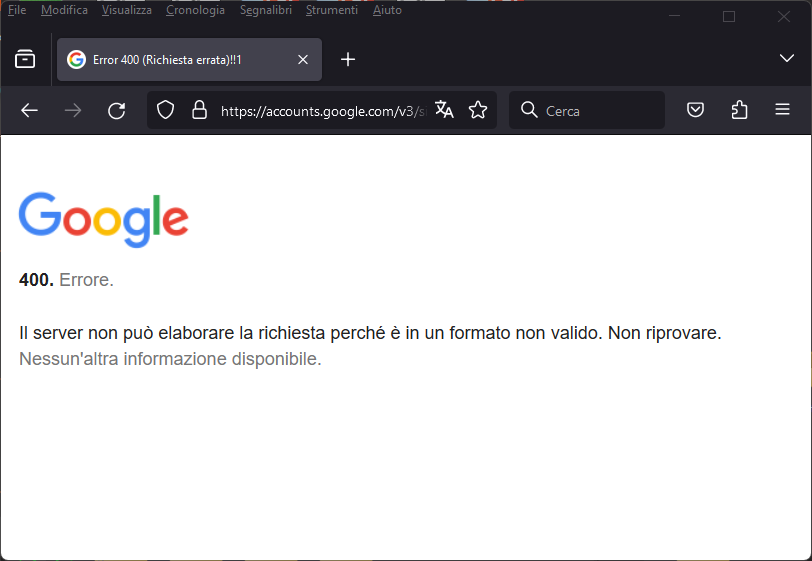The height and width of the screenshot is (561, 812).
Task: Close the Firefox window
Action: 784,17
